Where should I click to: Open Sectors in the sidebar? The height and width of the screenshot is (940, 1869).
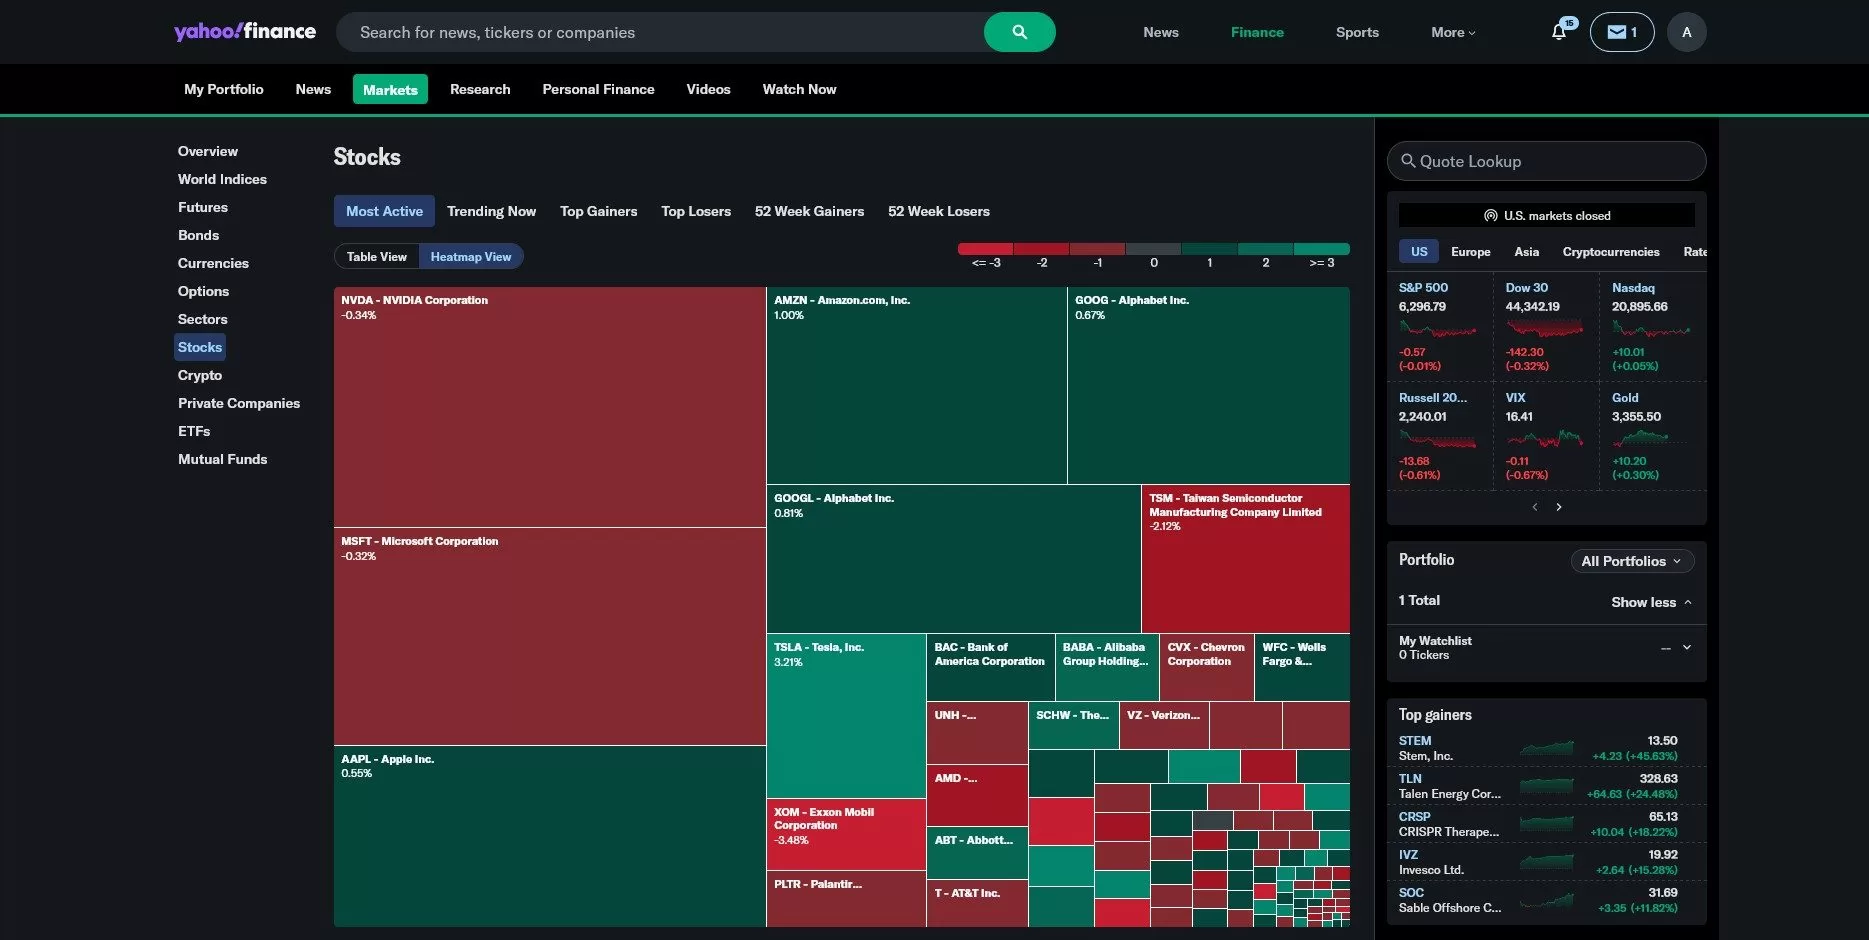point(203,319)
